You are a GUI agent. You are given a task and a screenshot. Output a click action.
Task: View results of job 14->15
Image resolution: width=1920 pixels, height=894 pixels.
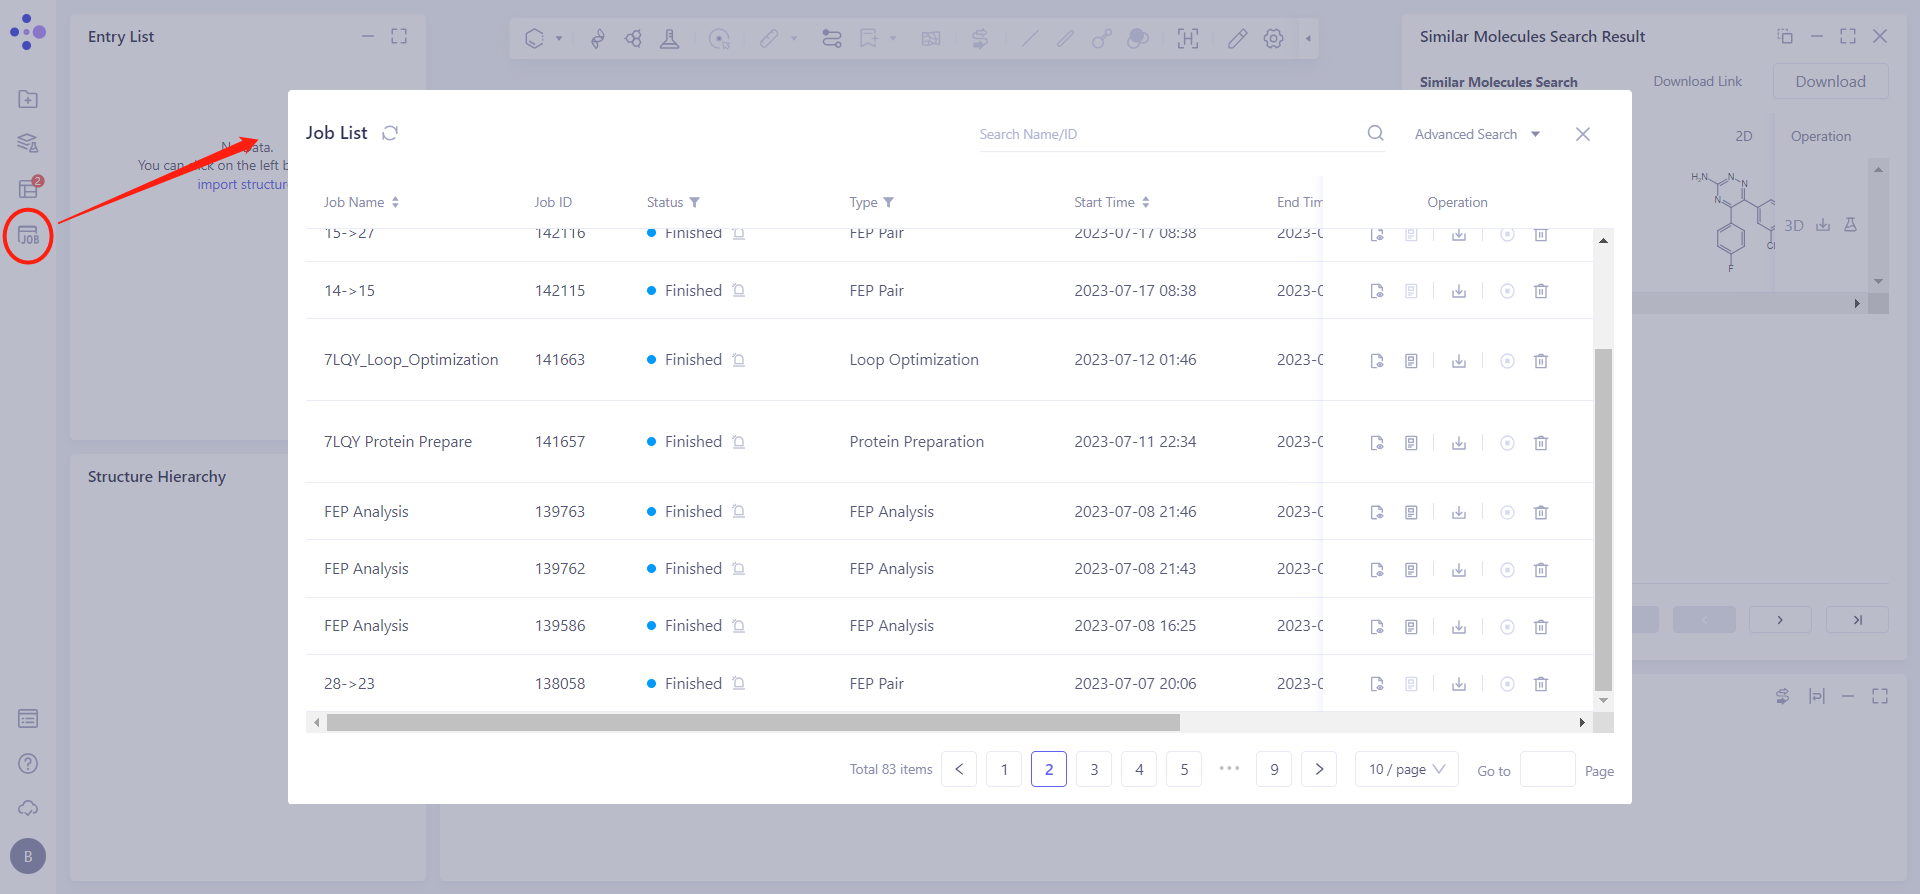click(1377, 291)
